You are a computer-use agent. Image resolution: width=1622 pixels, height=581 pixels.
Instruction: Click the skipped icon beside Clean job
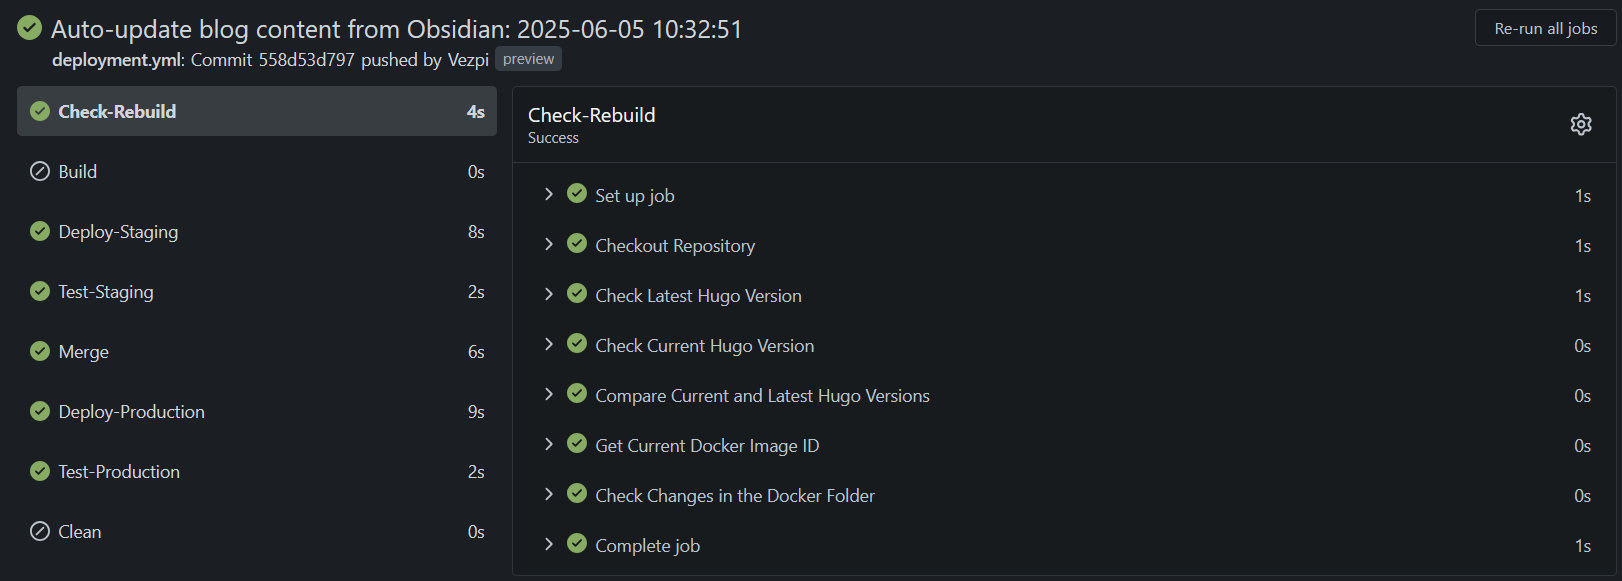40,531
